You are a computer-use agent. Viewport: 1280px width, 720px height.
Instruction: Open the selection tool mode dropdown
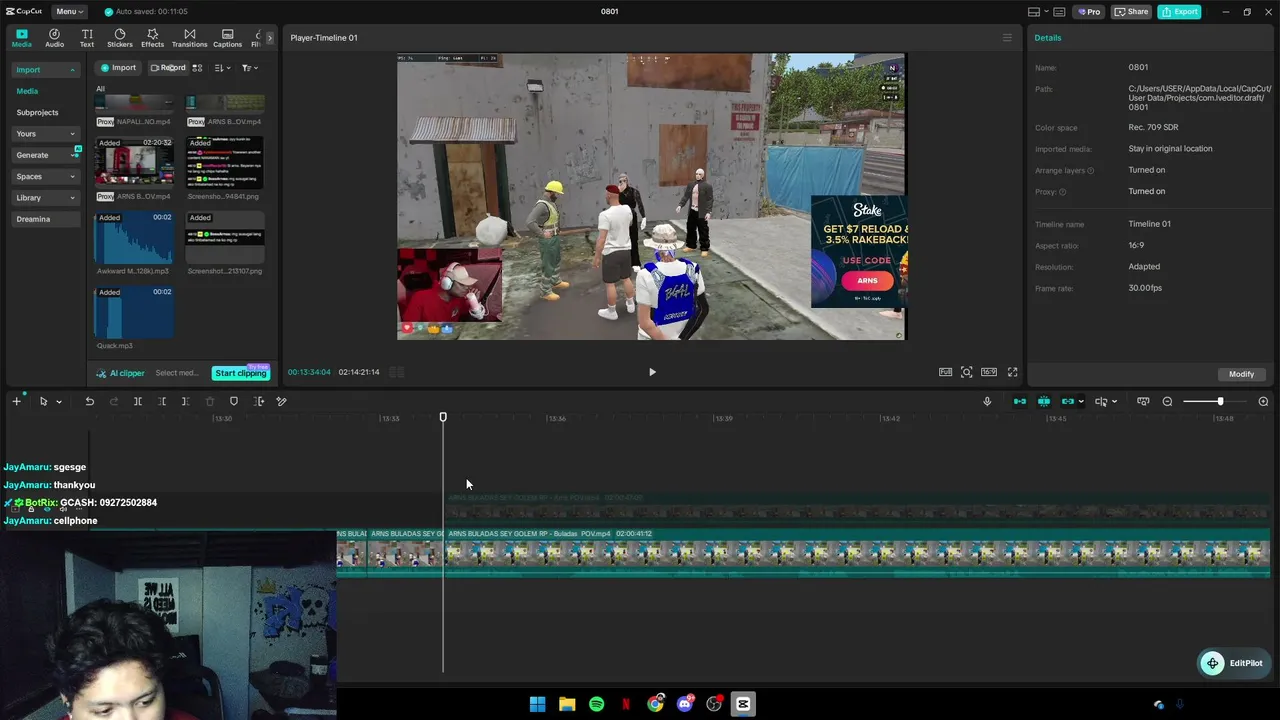[x=59, y=402]
